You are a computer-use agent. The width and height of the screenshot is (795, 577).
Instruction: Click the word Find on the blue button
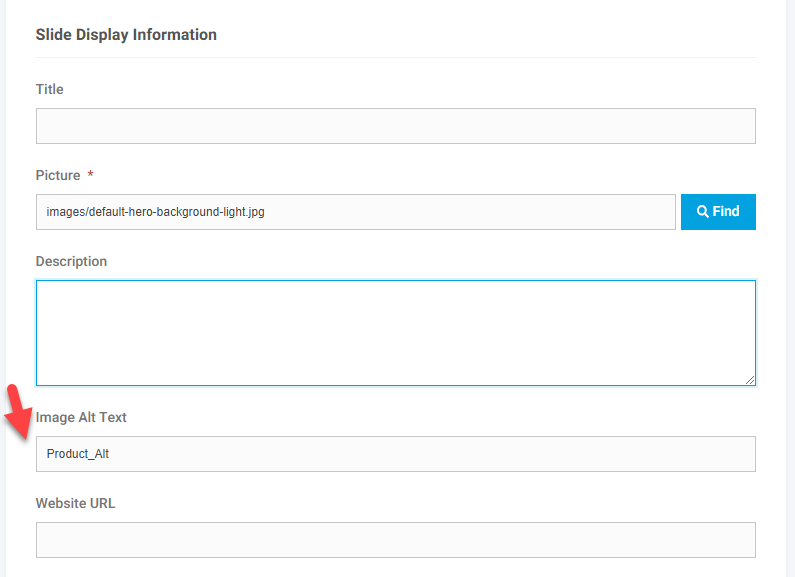coord(726,211)
